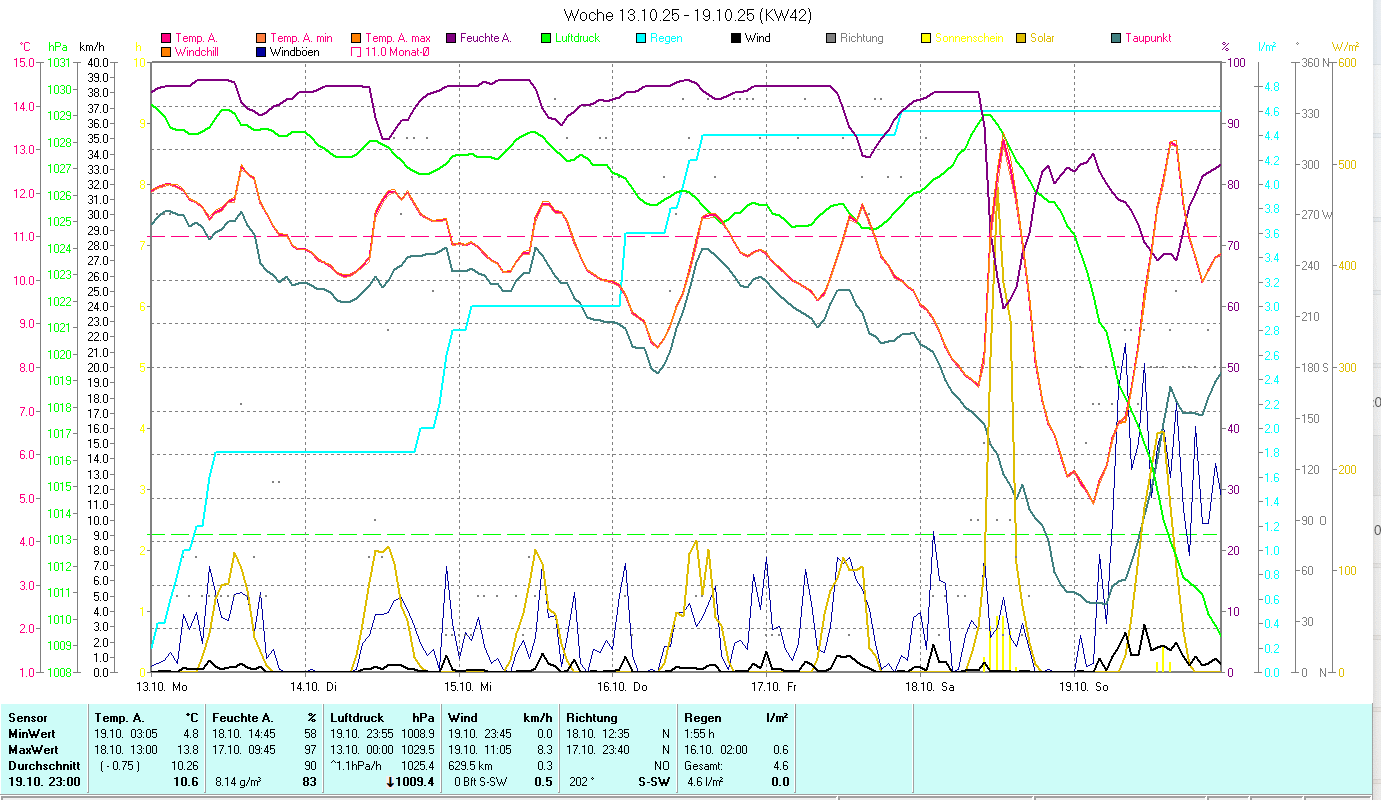Click the 'Solar' legend label

pos(1043,38)
